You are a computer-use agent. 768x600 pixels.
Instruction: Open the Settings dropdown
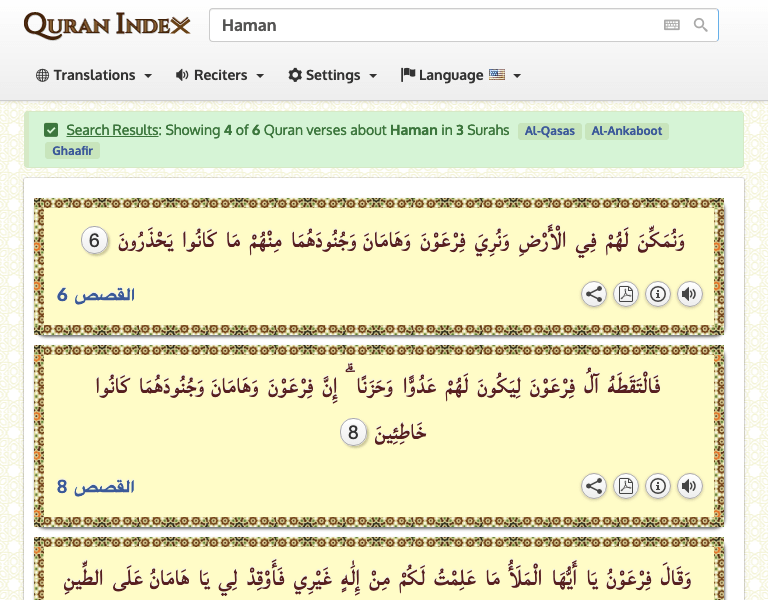point(333,75)
